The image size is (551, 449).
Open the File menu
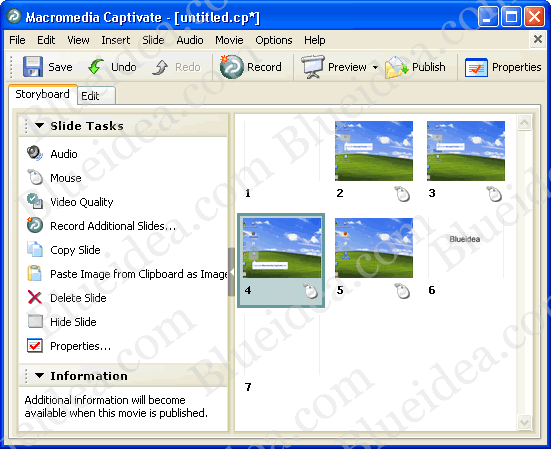pos(17,40)
